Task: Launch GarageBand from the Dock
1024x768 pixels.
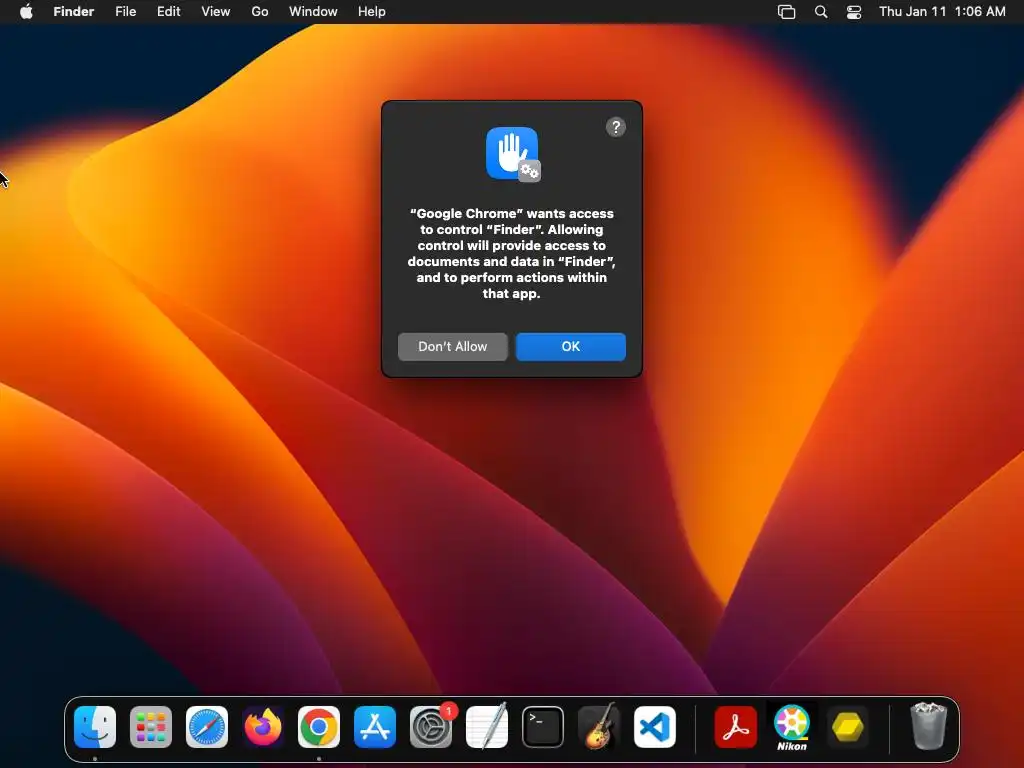Action: 599,726
